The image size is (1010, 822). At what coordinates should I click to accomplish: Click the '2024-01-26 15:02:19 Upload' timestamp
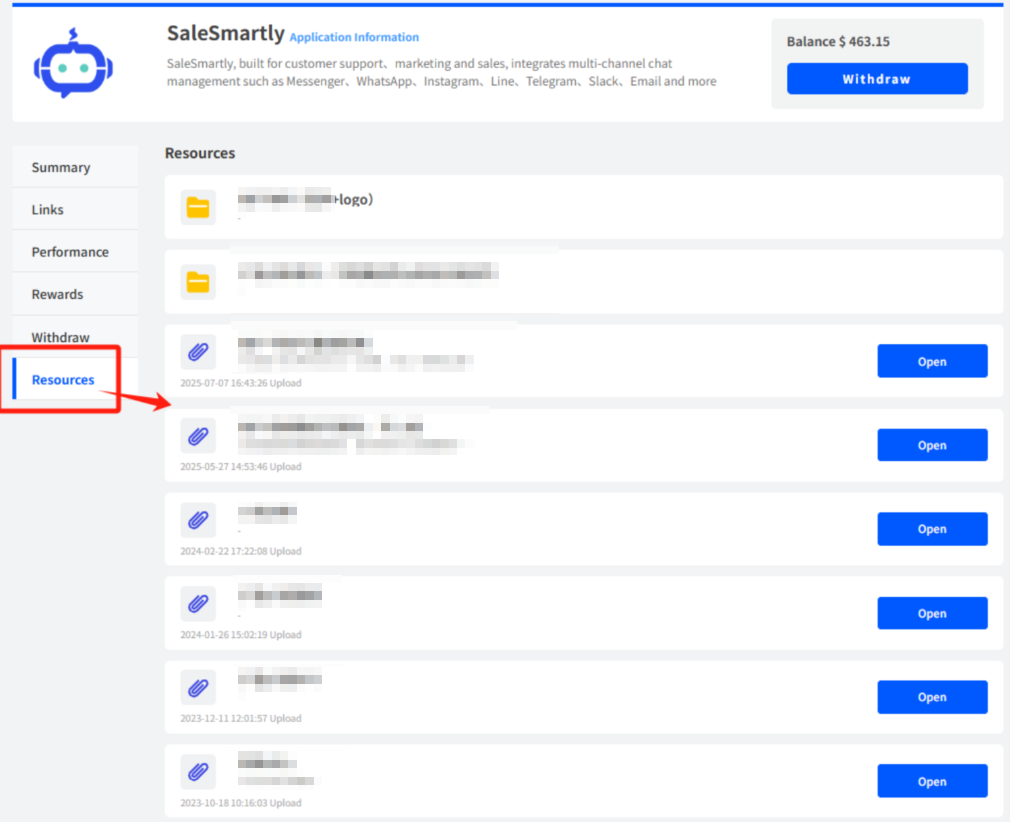241,635
